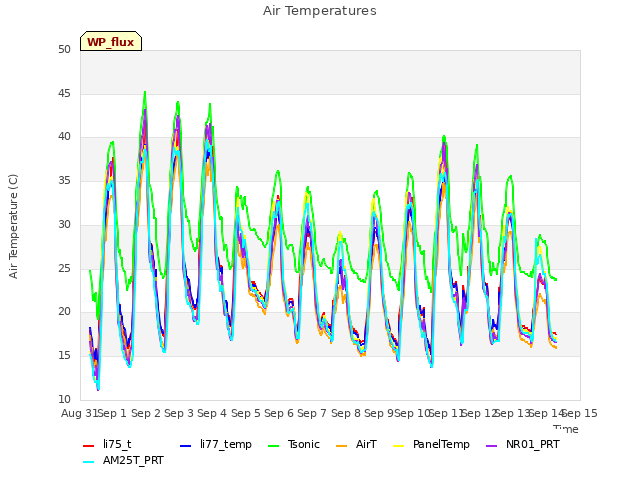Click the Air Temperature (C) axis label
The width and height of the screenshot is (640, 480).
click(x=13, y=226)
